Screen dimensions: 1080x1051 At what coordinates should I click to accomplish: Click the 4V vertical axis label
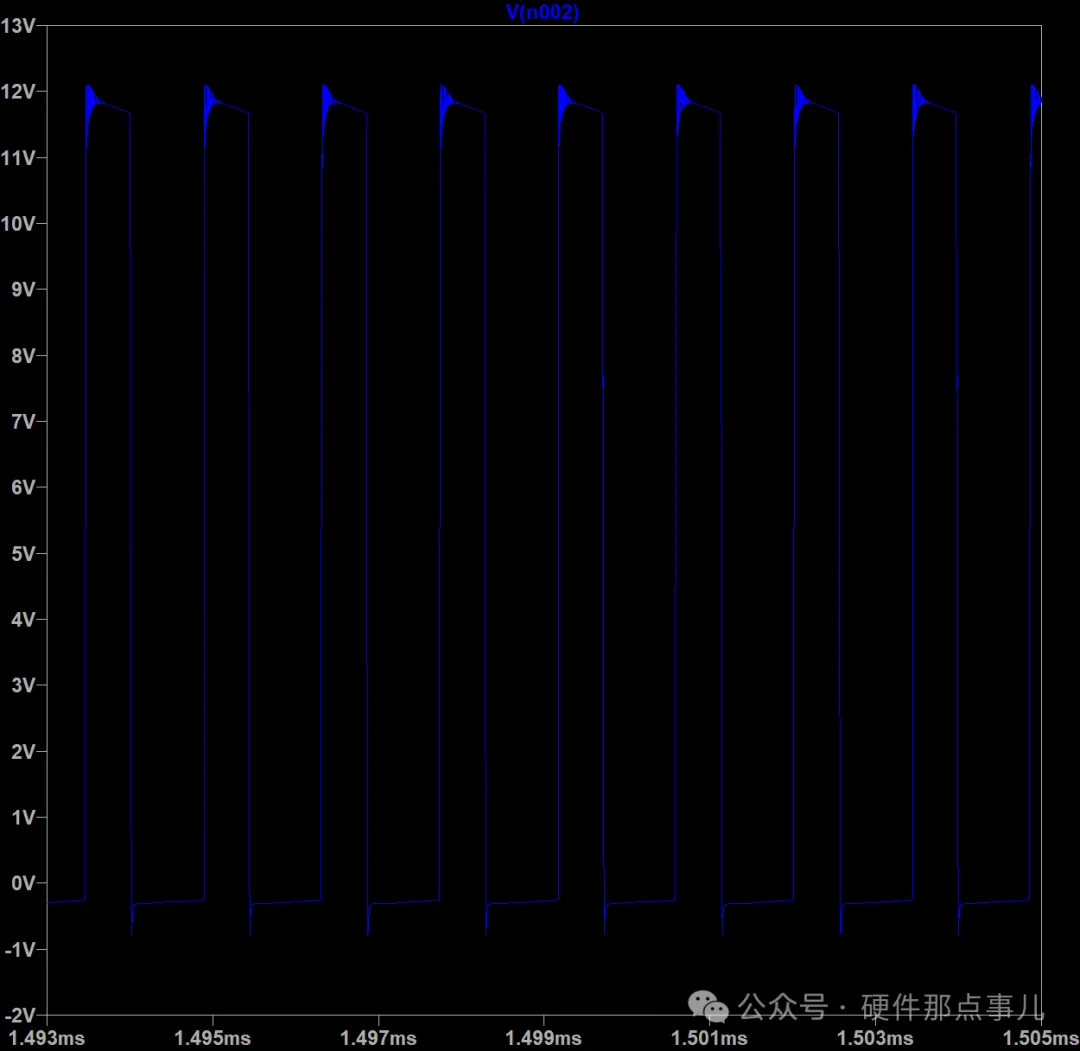pyautogui.click(x=23, y=620)
